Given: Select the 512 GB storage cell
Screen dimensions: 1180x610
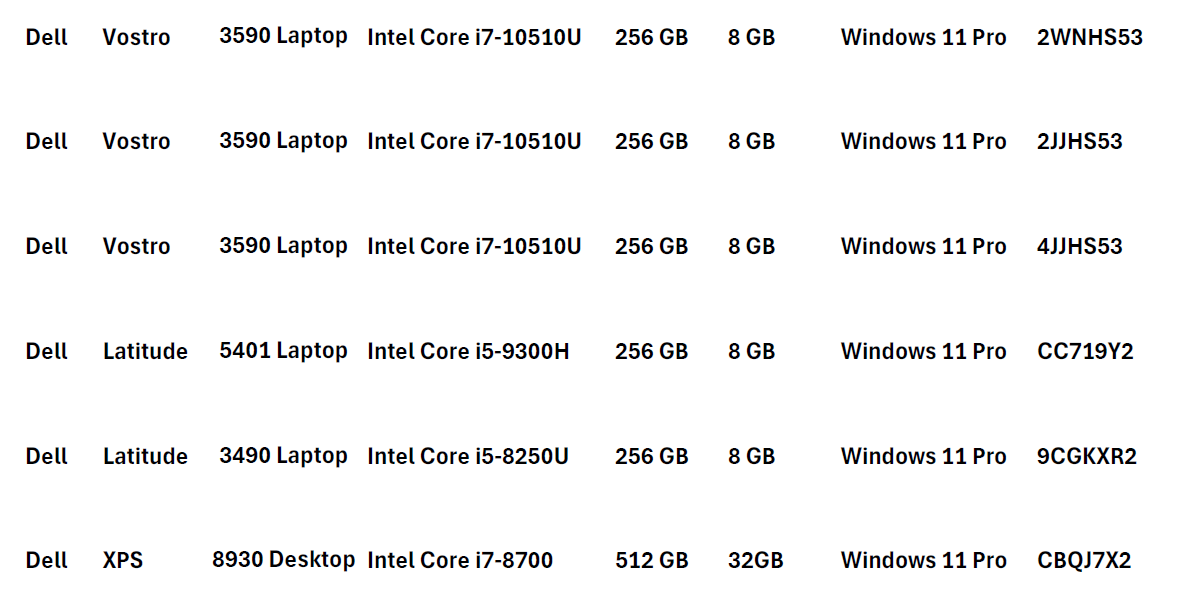Looking at the screenshot, I should tap(652, 560).
